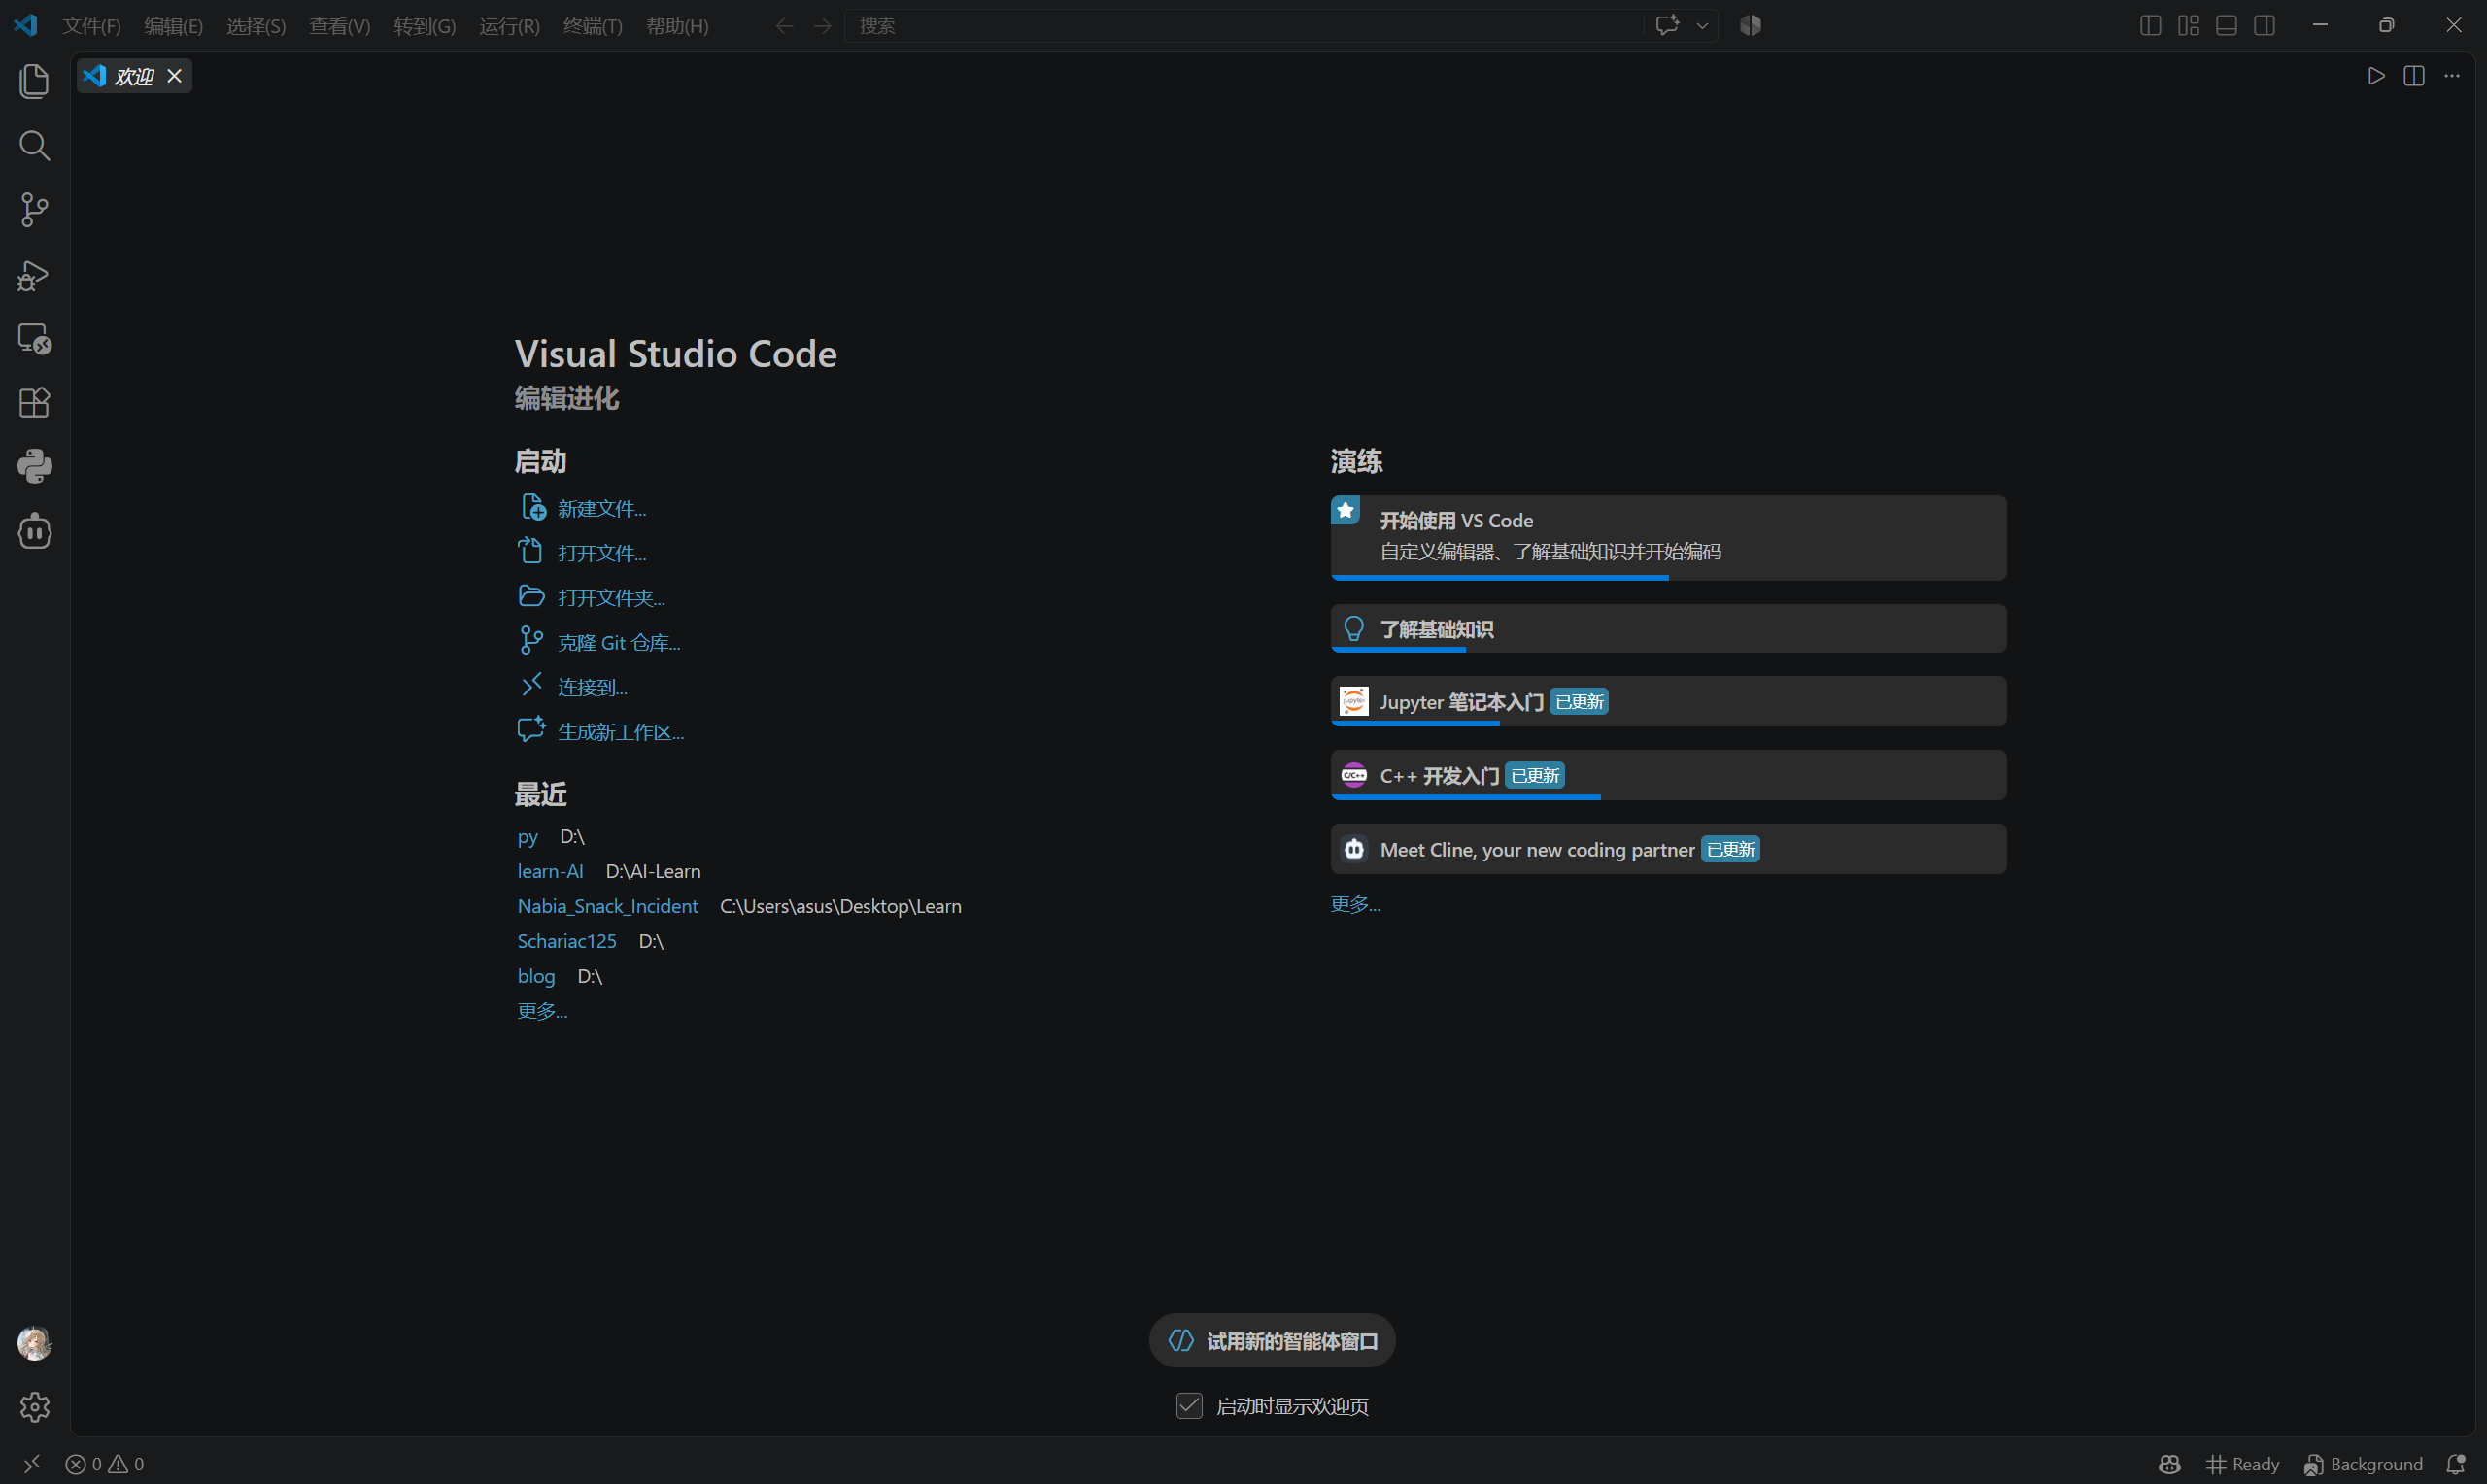Open the 查看(V) menu
Image resolution: width=2487 pixels, height=1484 pixels.
pyautogui.click(x=339, y=26)
